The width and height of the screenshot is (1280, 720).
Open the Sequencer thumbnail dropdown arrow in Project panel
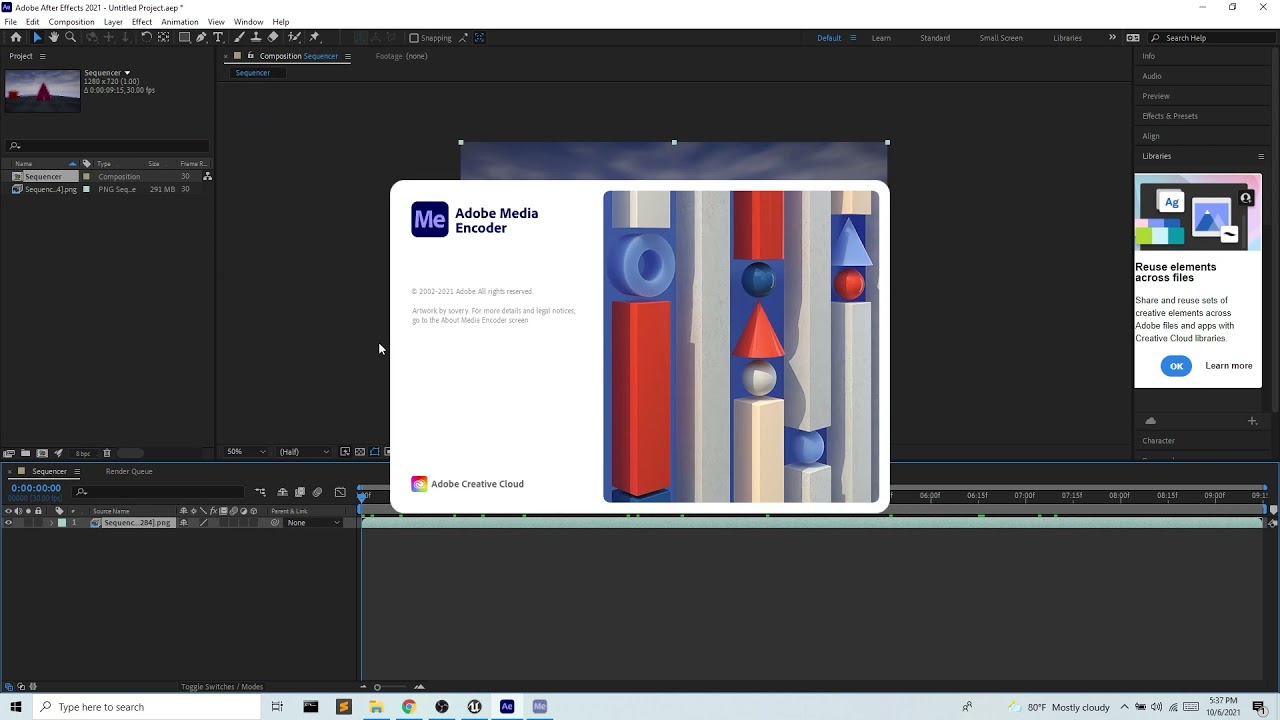[x=127, y=73]
